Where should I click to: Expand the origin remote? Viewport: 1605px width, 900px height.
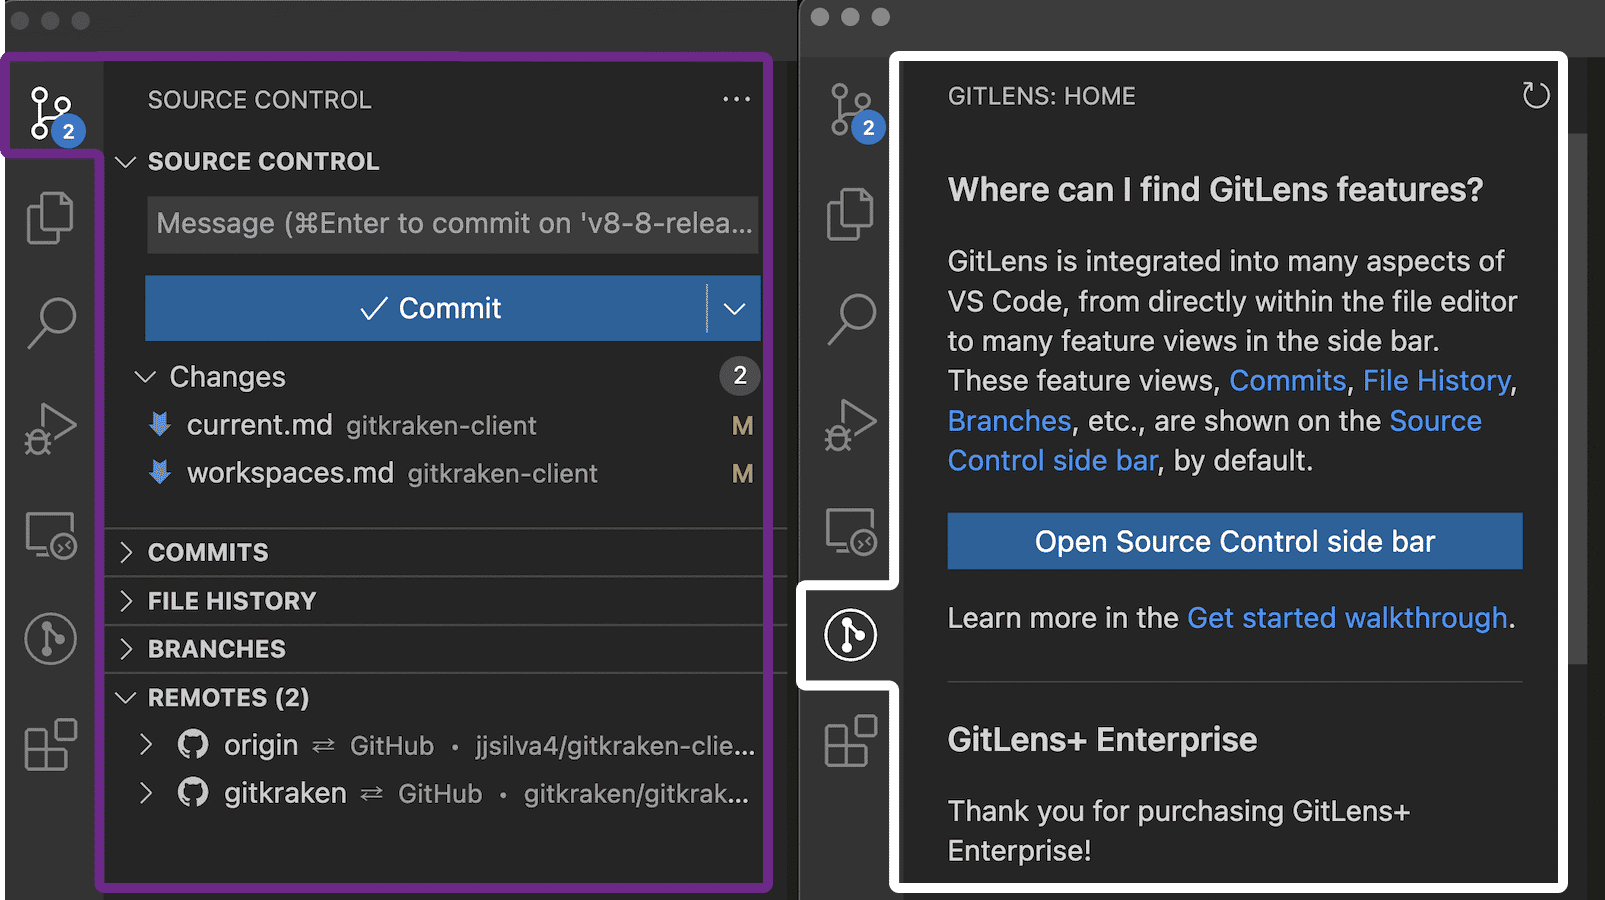point(146,745)
